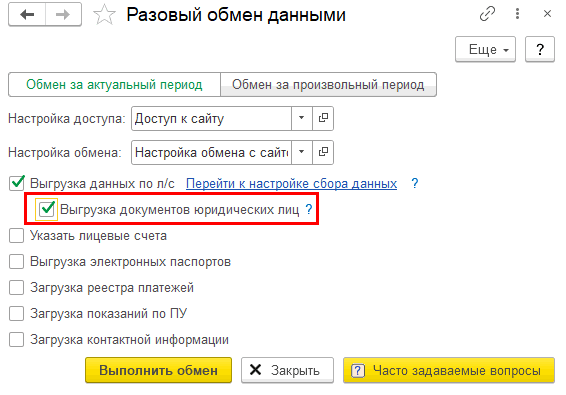Show hint for Выгрузка документов юридических лиц
This screenshot has height=395, width=566.
309,209
